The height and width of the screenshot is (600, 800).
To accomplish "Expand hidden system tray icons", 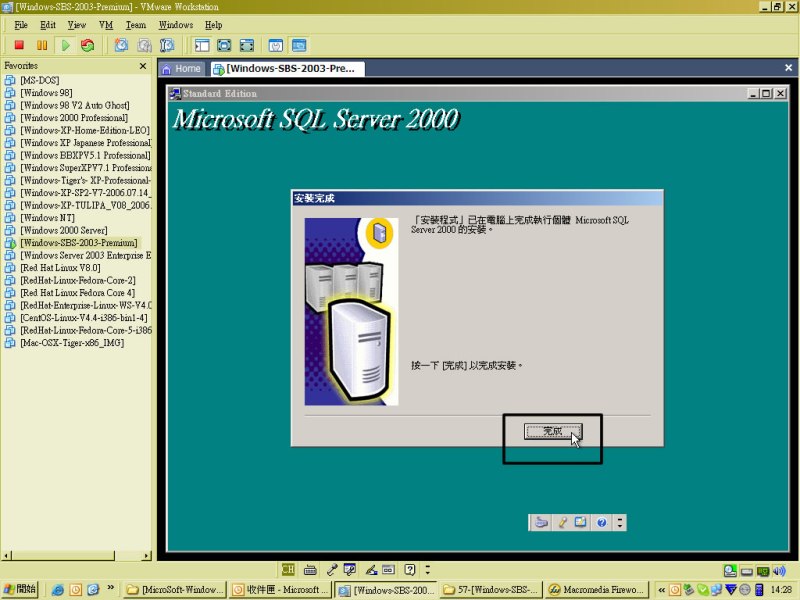I will 661,590.
